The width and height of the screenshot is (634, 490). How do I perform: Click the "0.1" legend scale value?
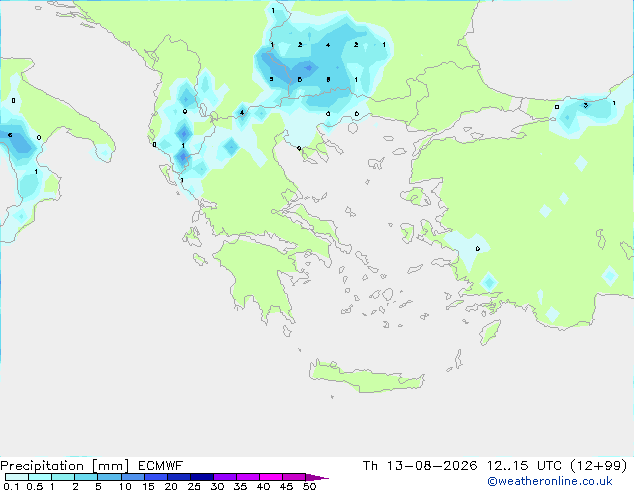11,486
